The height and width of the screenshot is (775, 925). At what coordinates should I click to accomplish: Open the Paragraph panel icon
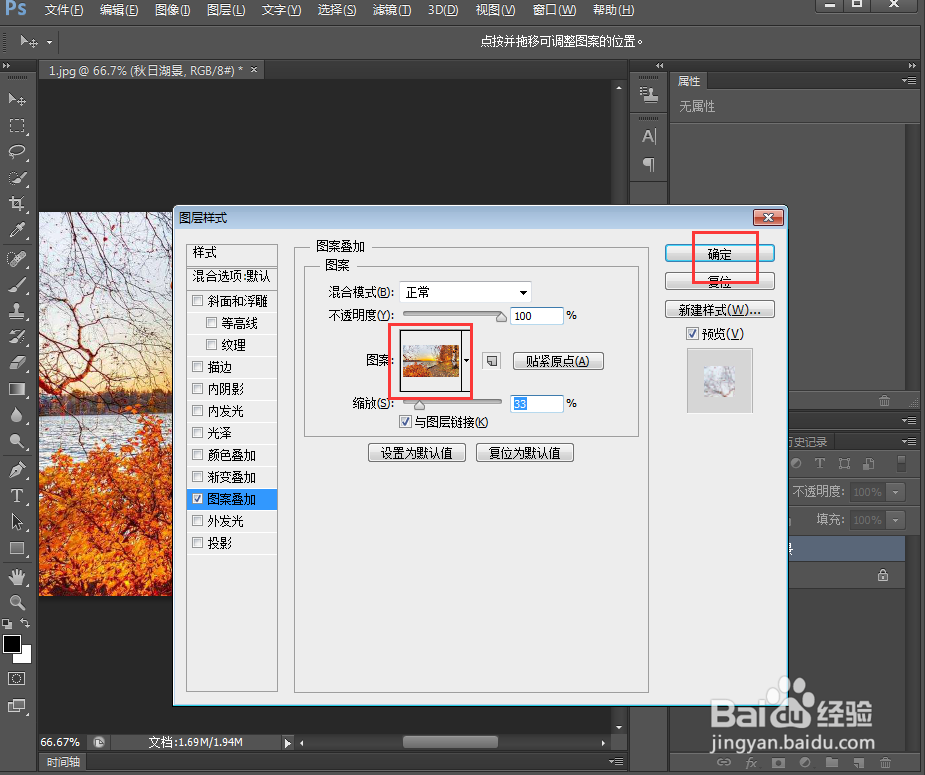point(649,162)
